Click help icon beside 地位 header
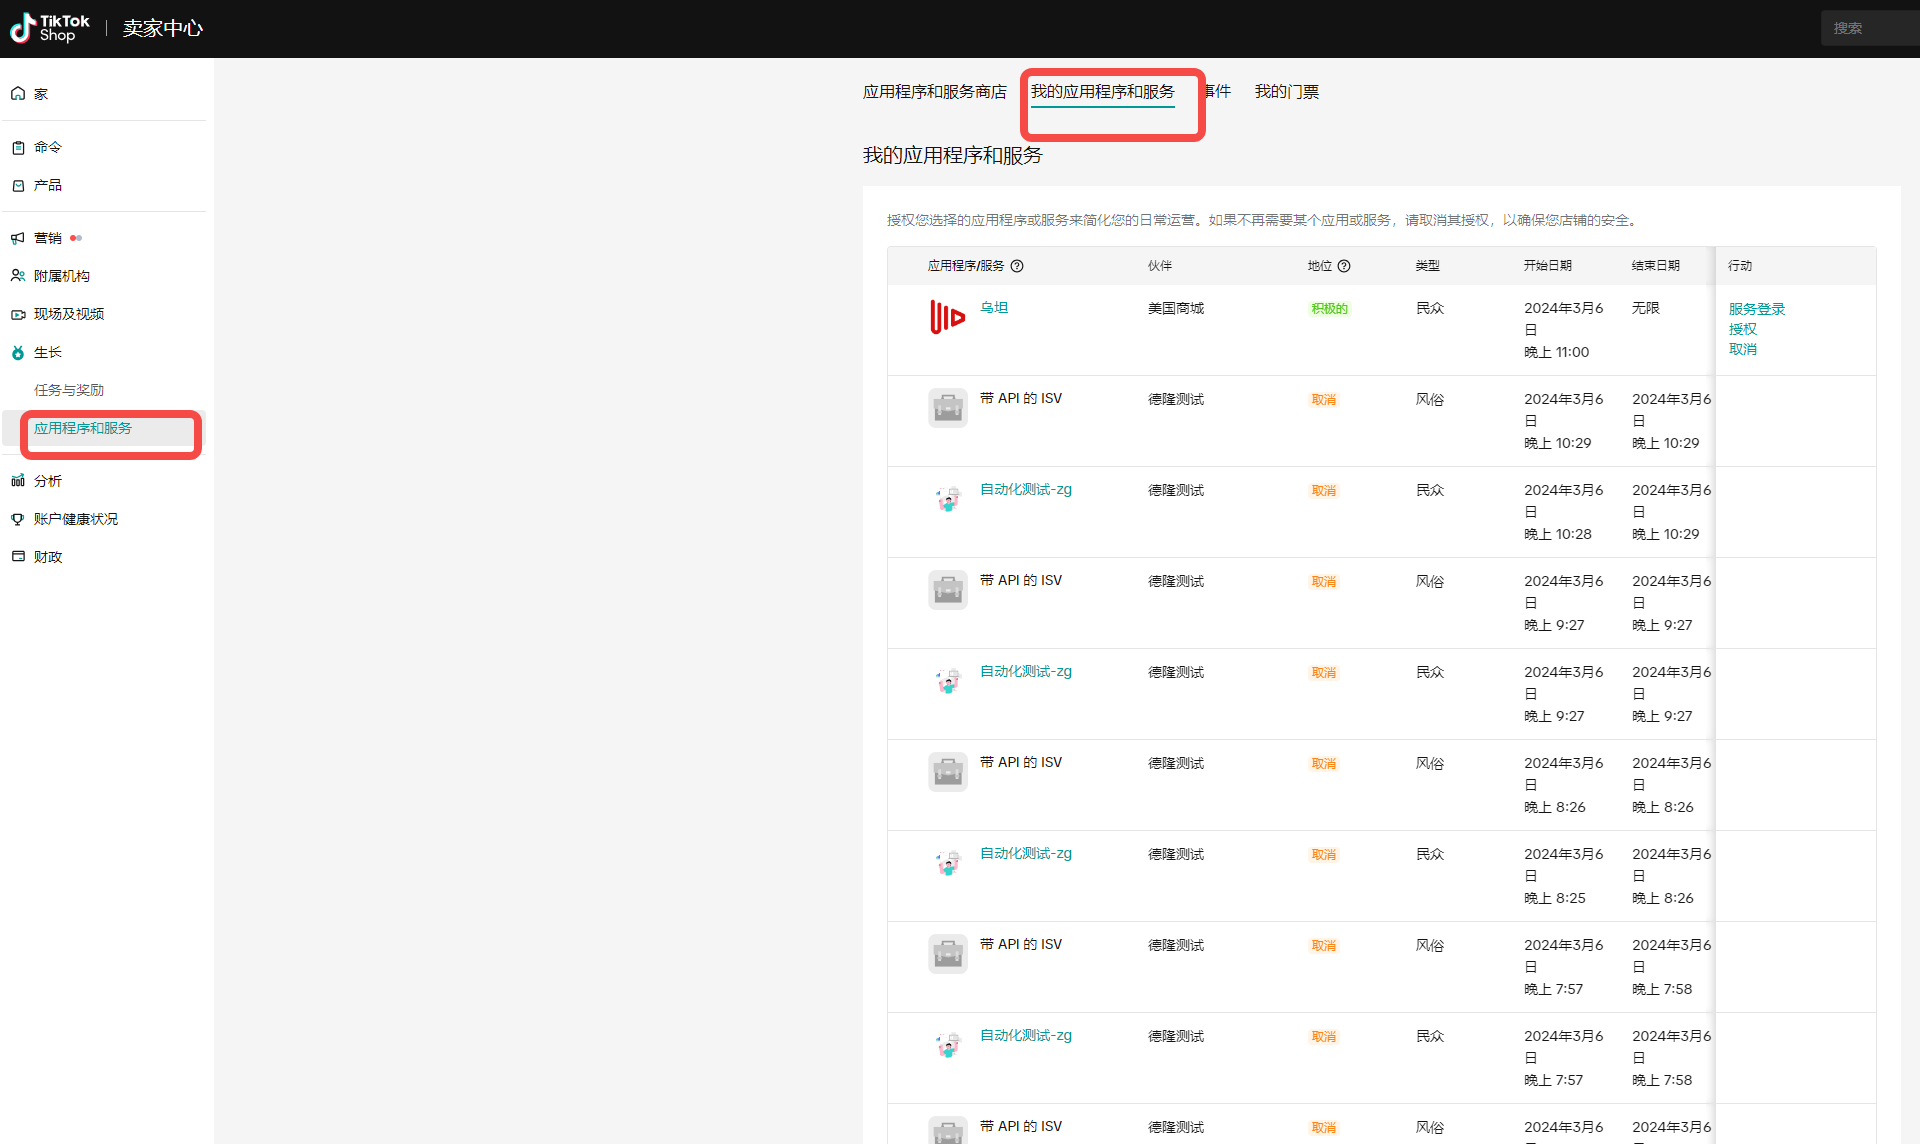 pos(1344,266)
